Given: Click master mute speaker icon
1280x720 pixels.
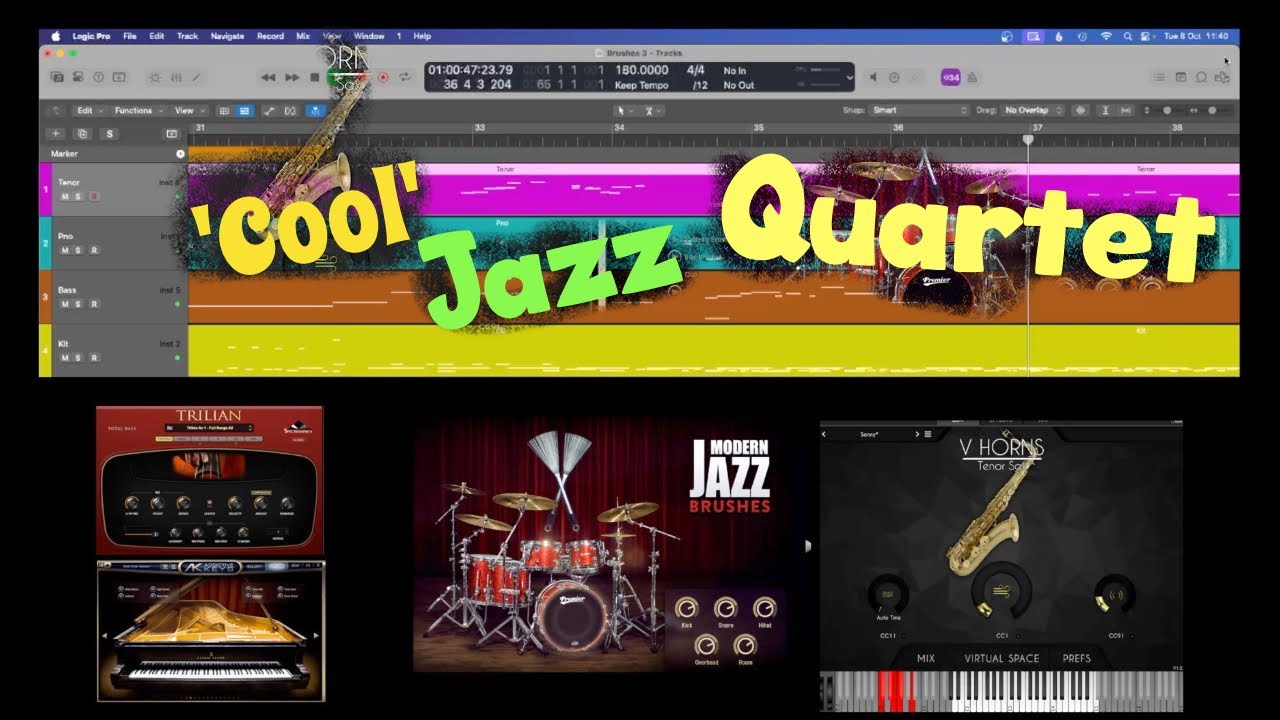Looking at the screenshot, I should tap(873, 77).
